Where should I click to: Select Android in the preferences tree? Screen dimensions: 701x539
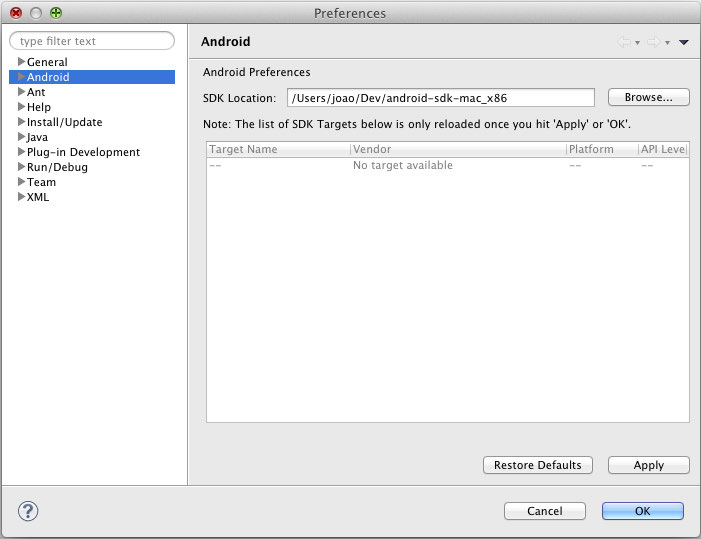(x=48, y=77)
